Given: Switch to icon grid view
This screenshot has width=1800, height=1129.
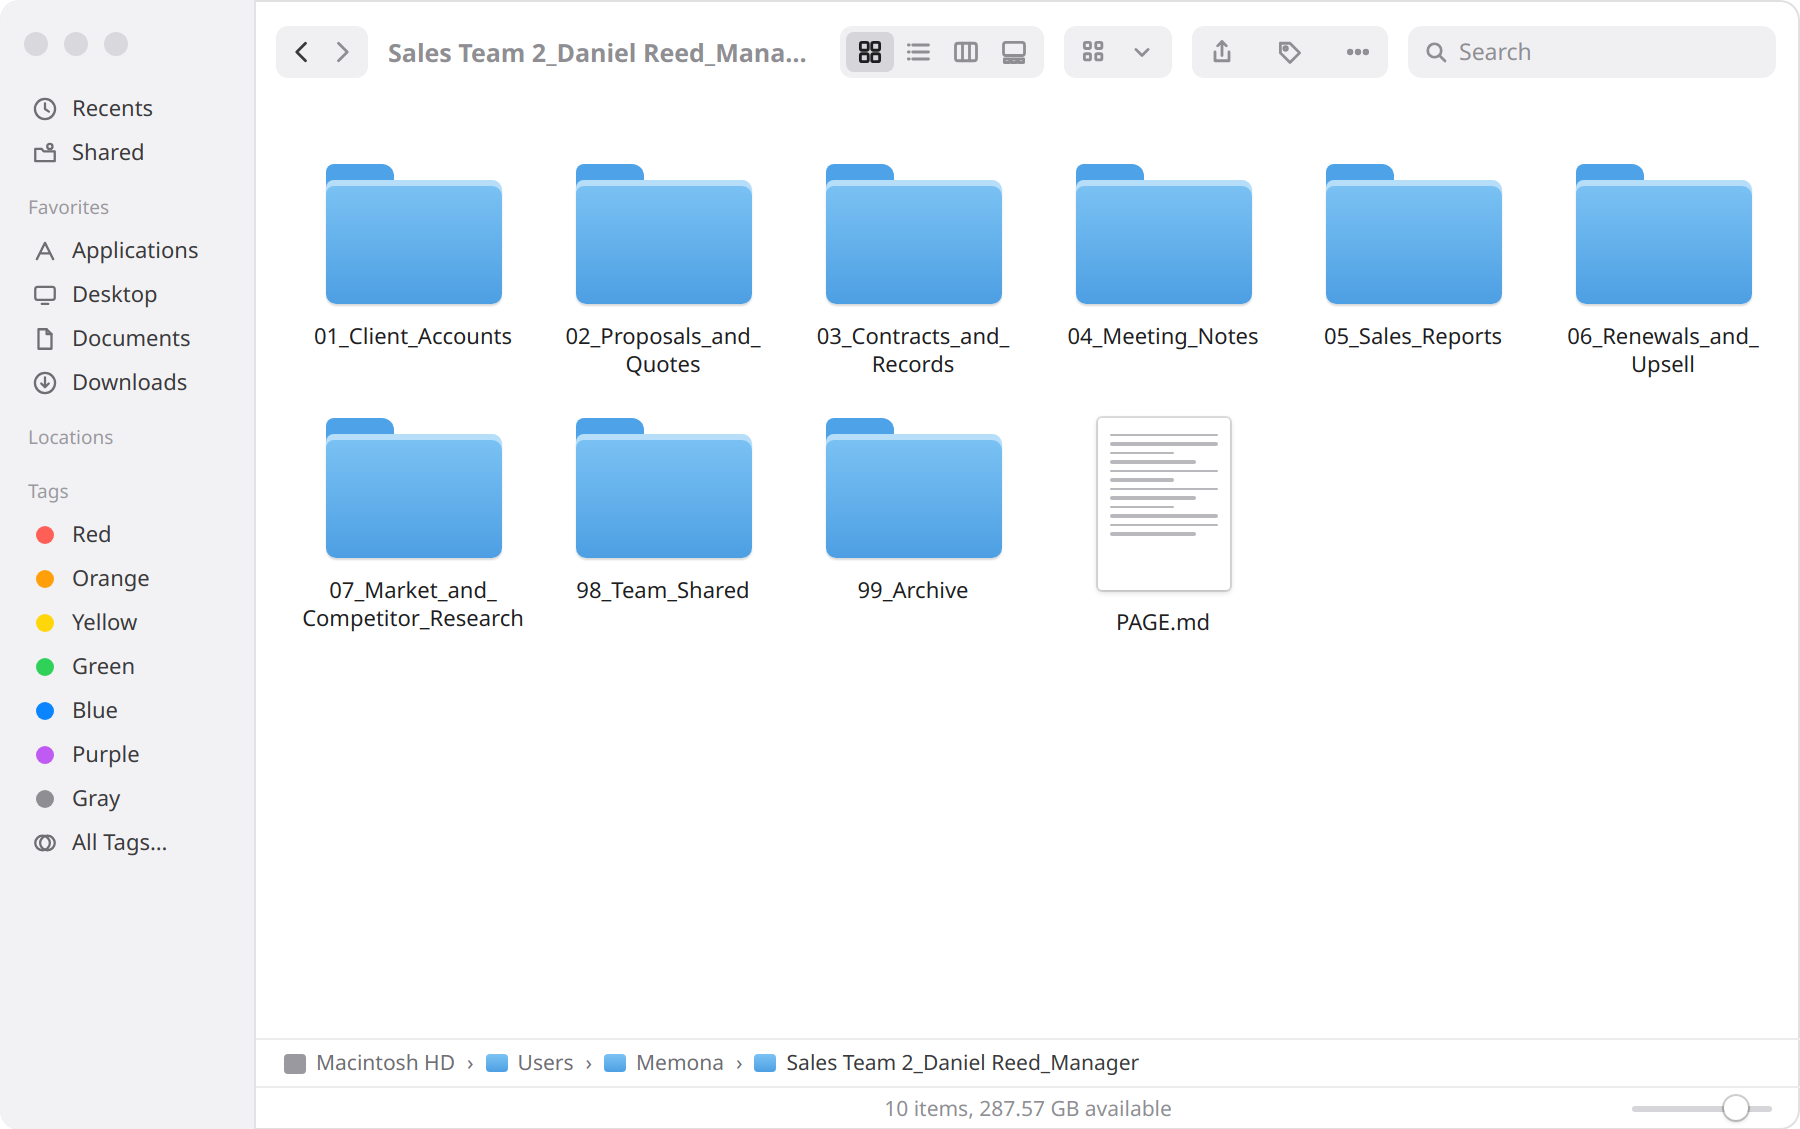Looking at the screenshot, I should click(x=870, y=52).
